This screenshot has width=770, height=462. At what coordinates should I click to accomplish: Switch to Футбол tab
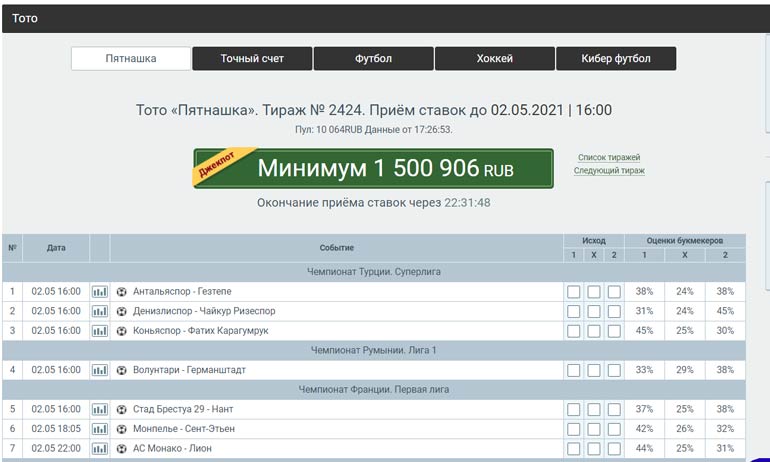point(374,58)
